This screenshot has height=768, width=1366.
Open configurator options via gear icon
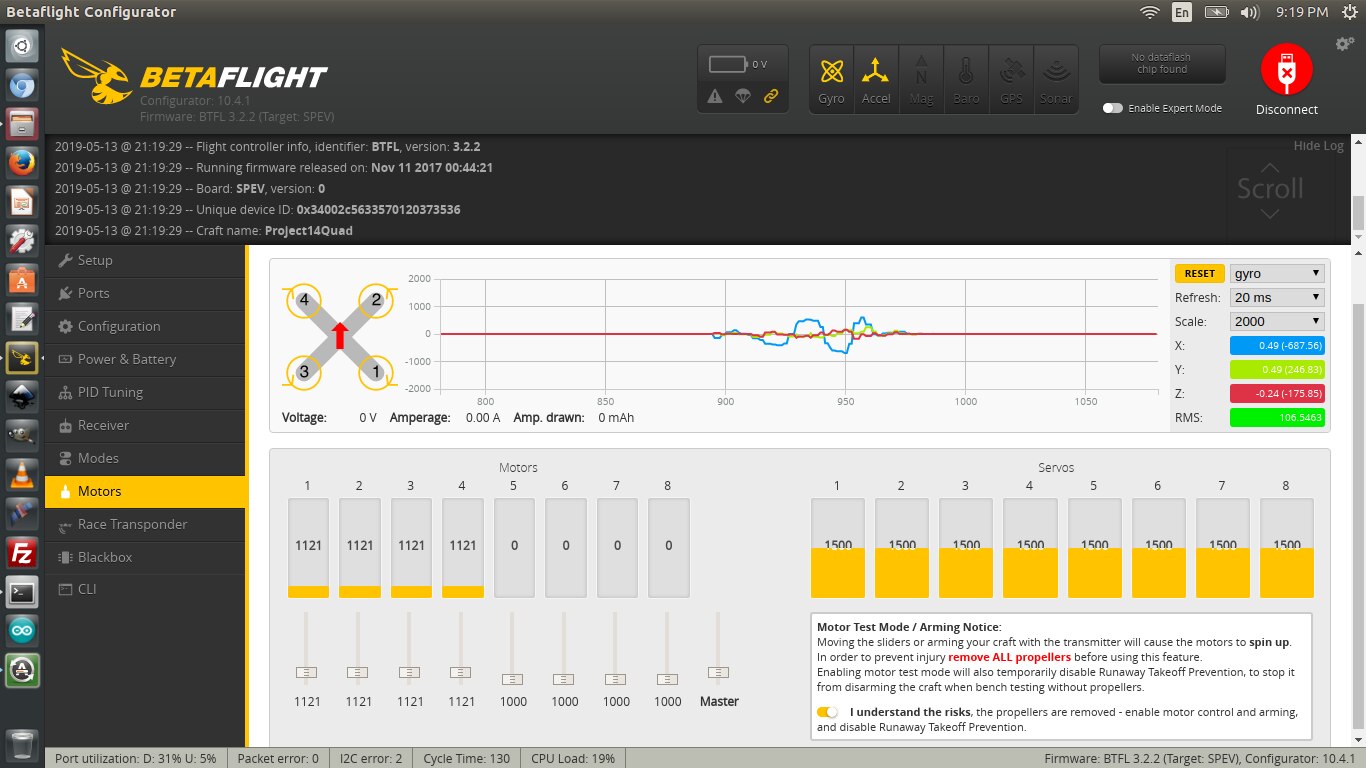tap(1345, 44)
